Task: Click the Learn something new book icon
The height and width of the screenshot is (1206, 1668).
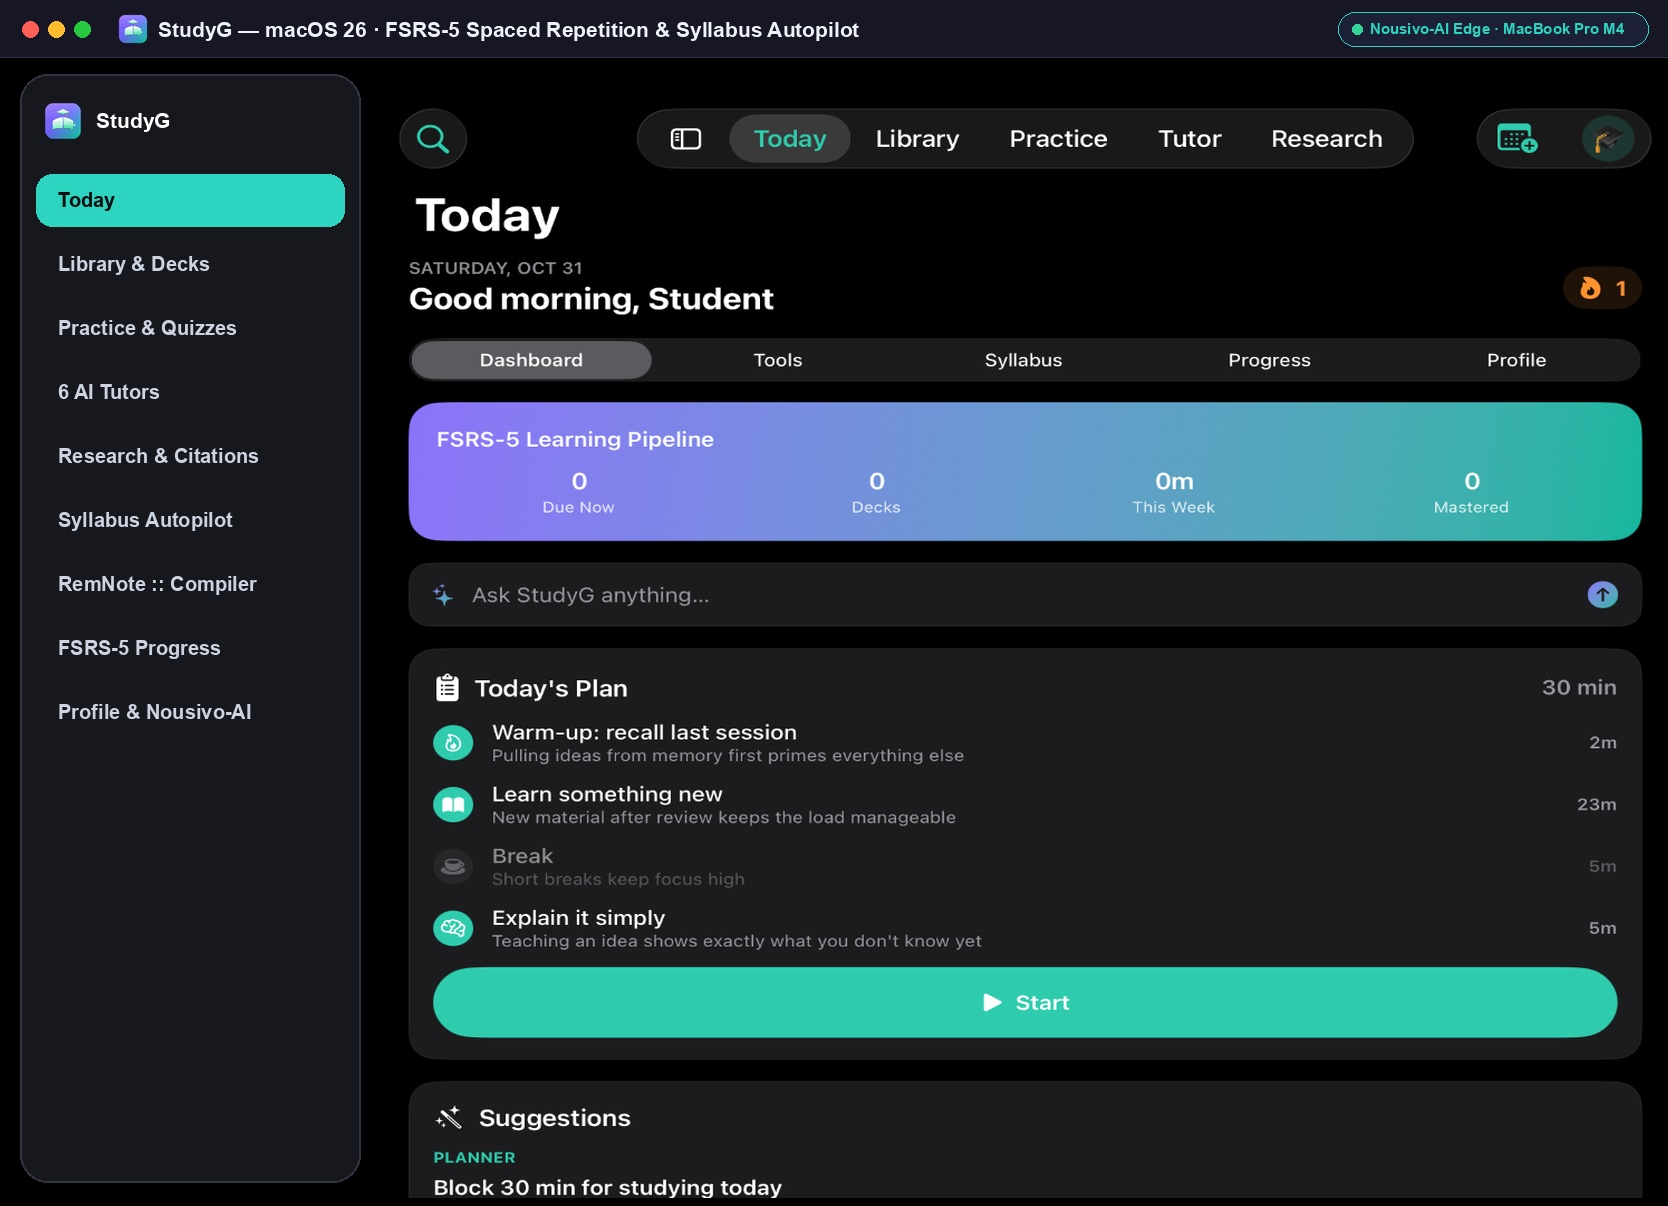Action: [453, 805]
